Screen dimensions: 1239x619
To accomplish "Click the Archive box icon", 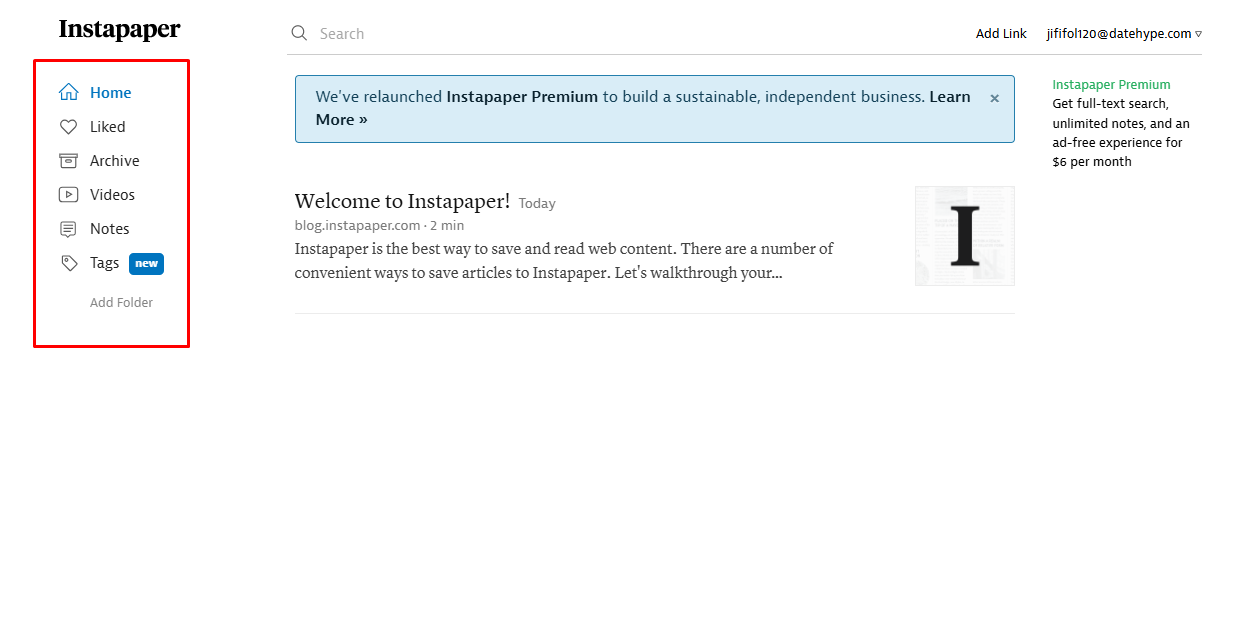I will tap(68, 161).
